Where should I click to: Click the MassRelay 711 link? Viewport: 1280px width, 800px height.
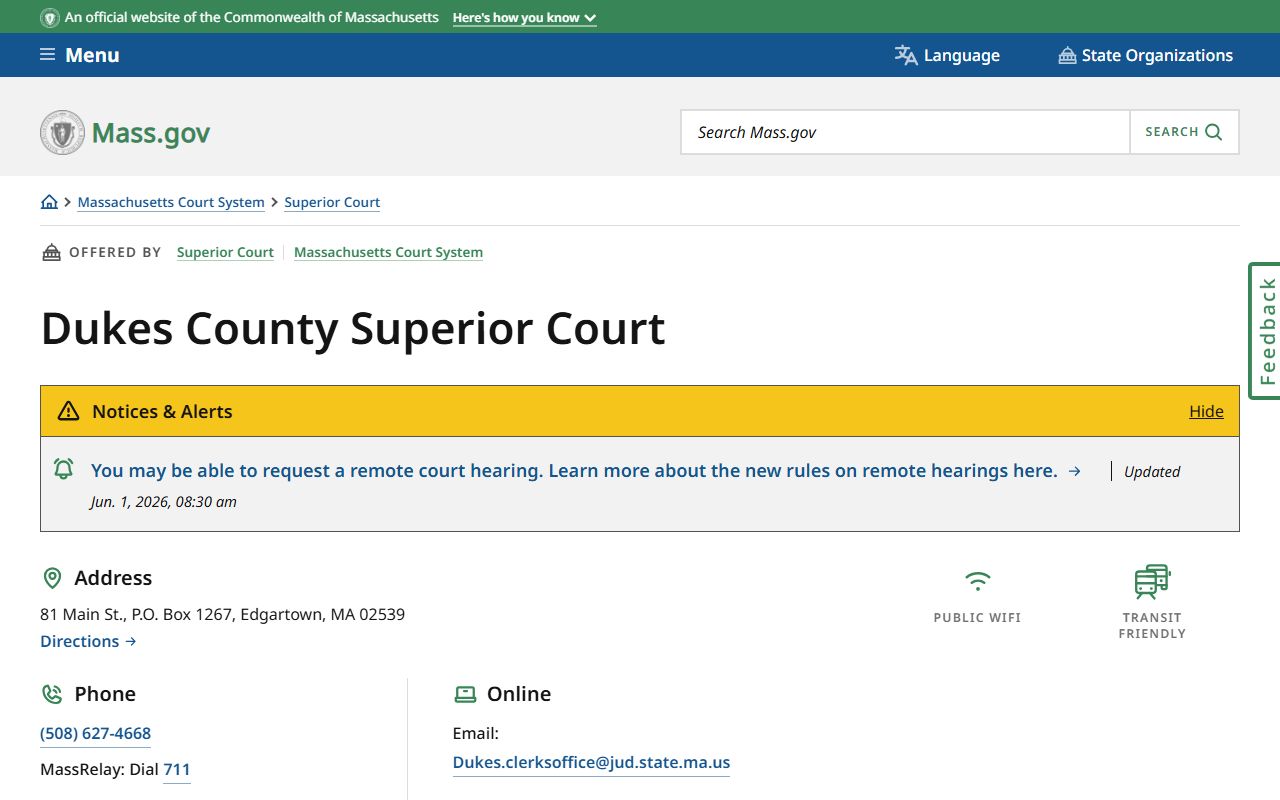(x=176, y=769)
